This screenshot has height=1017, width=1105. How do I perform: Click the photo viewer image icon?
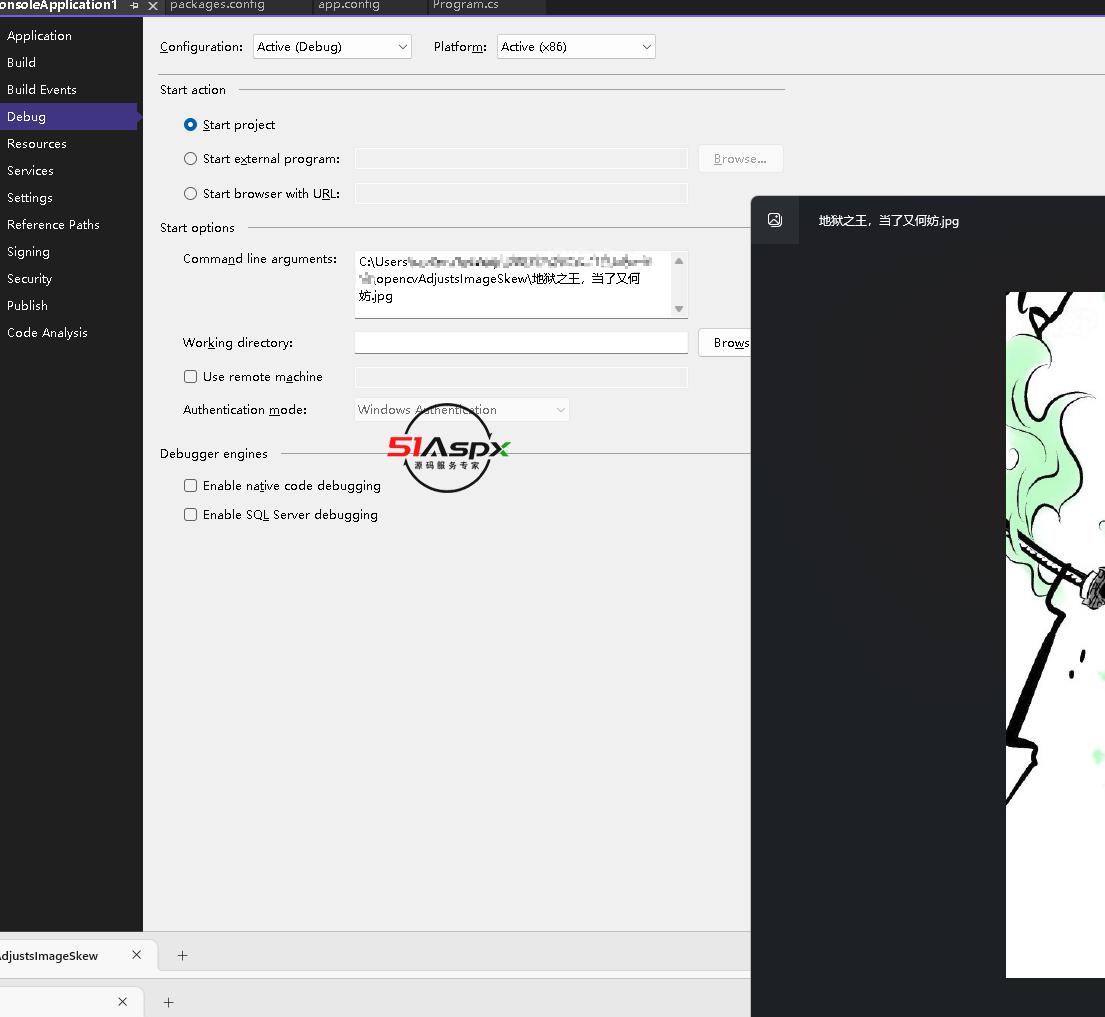tap(775, 220)
